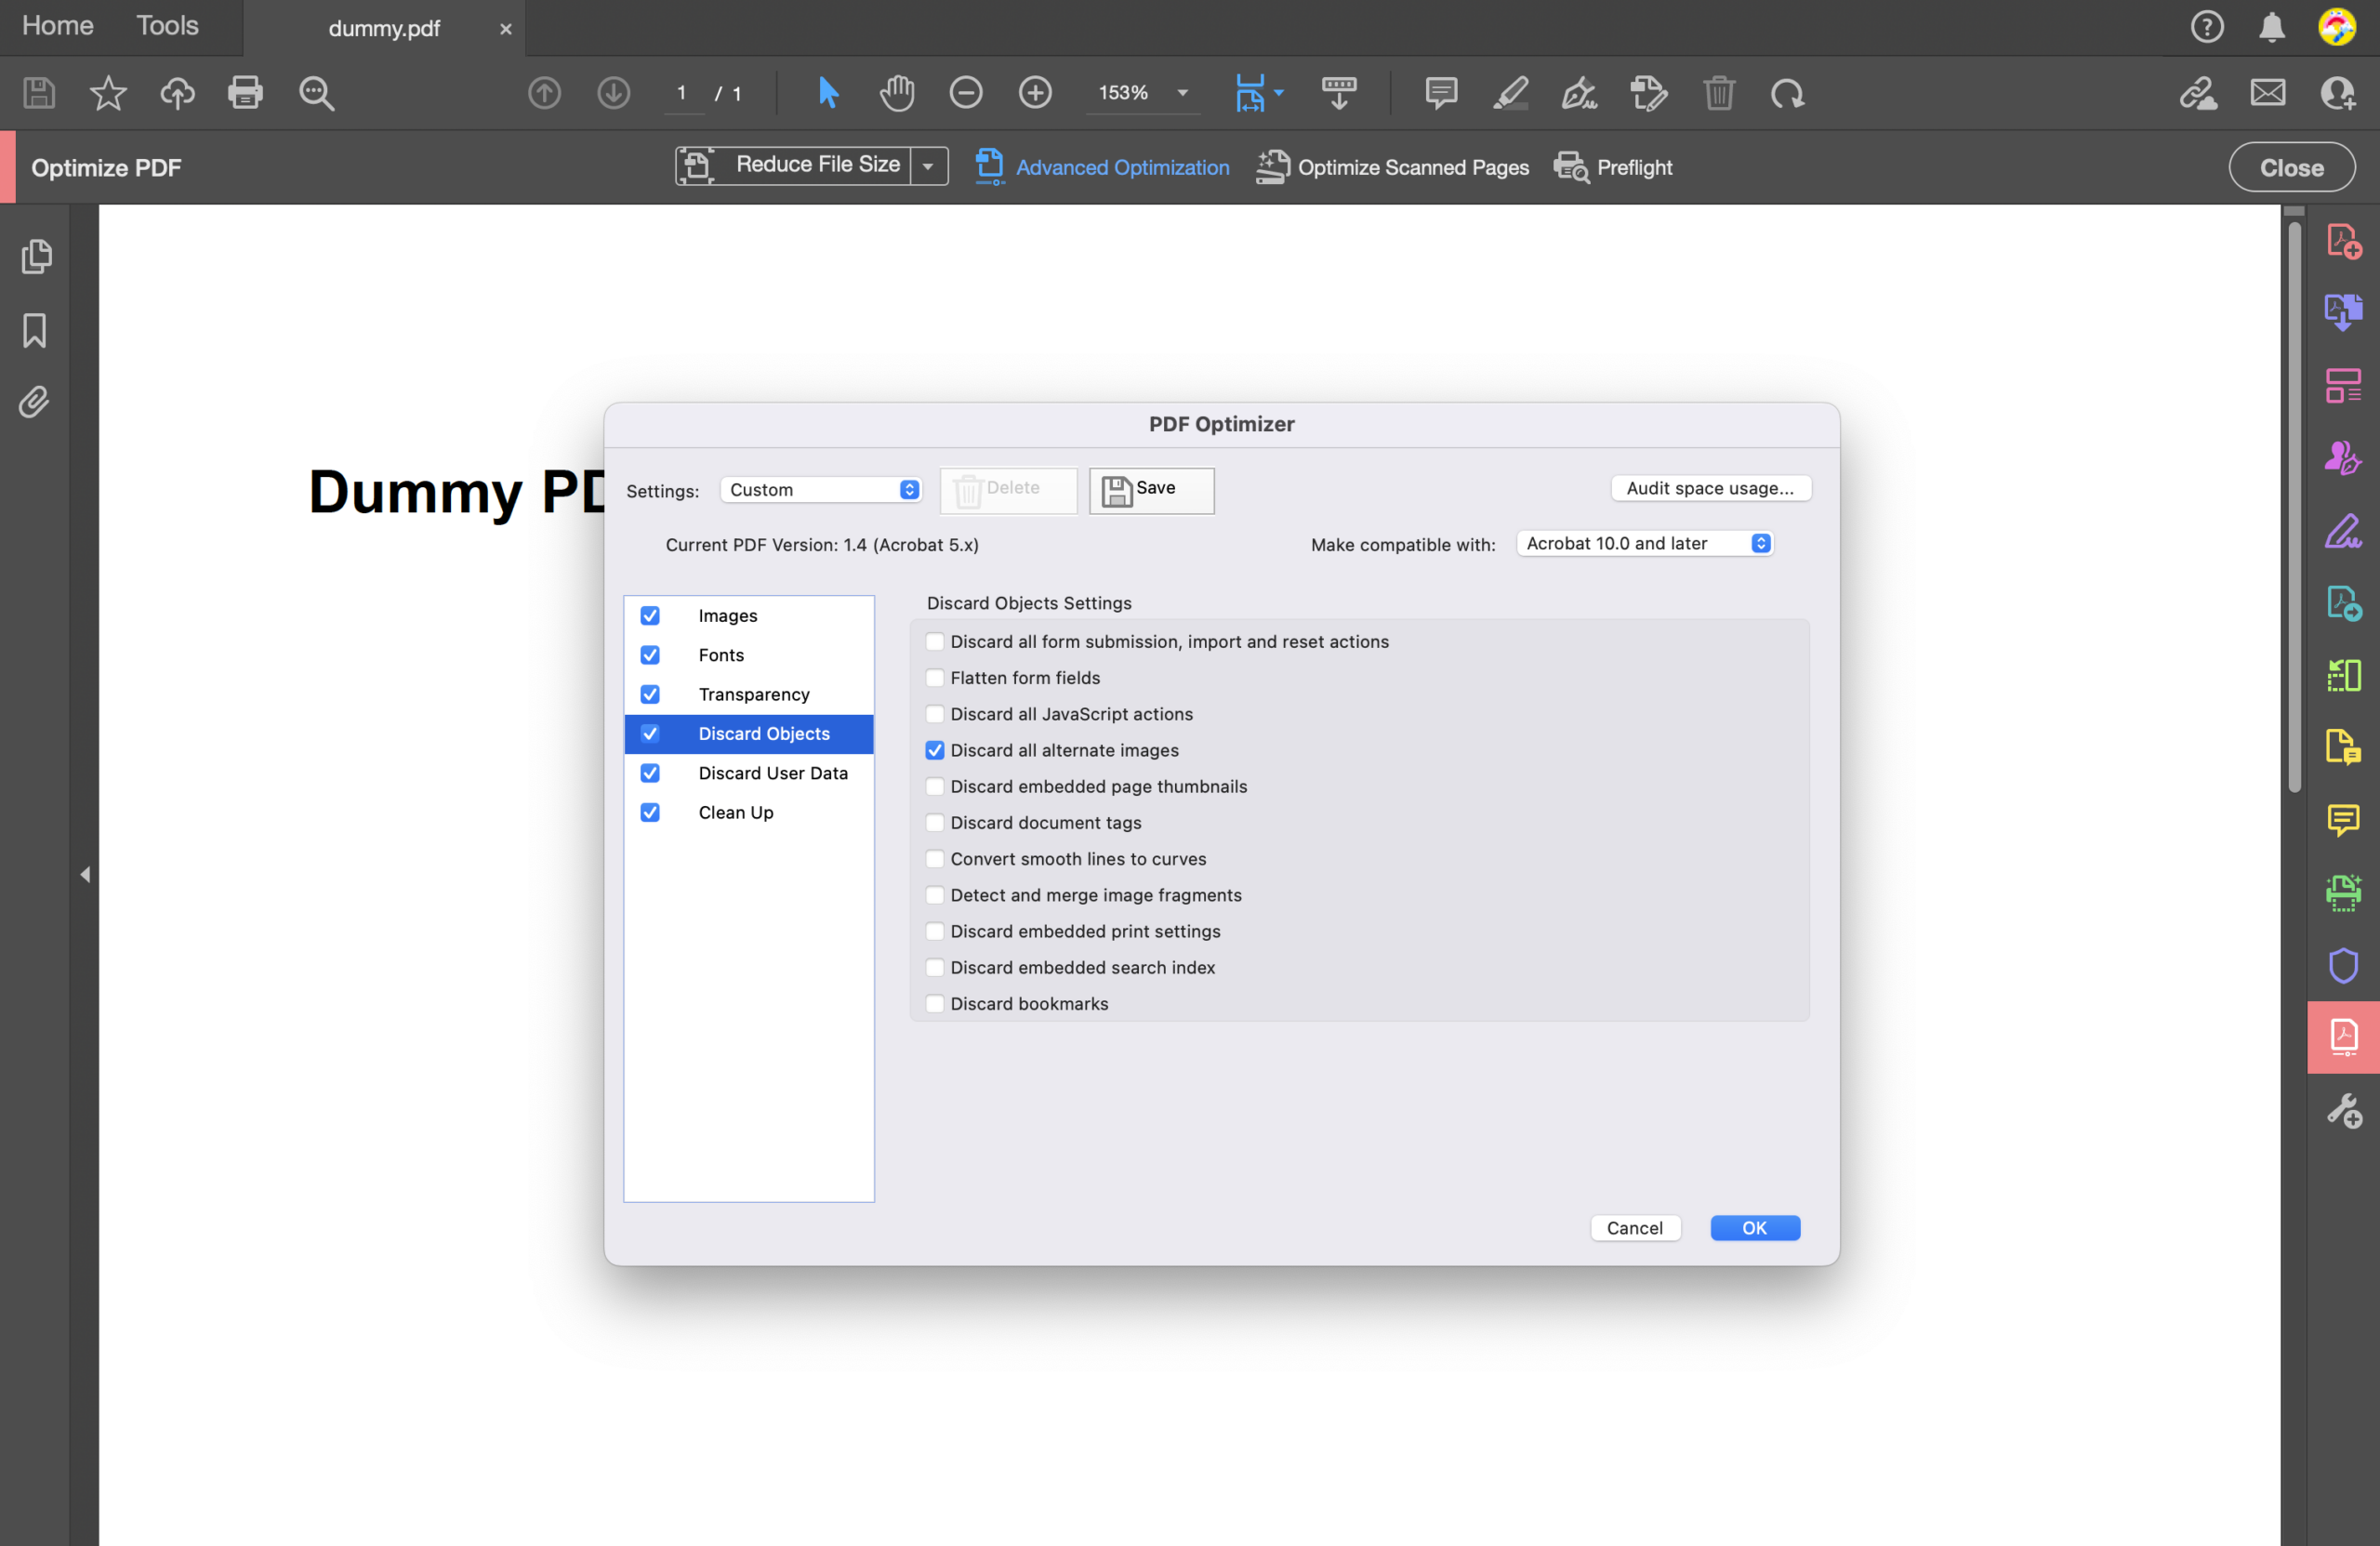Select Discard User Data panel
The image size is (2380, 1546).
[749, 773]
